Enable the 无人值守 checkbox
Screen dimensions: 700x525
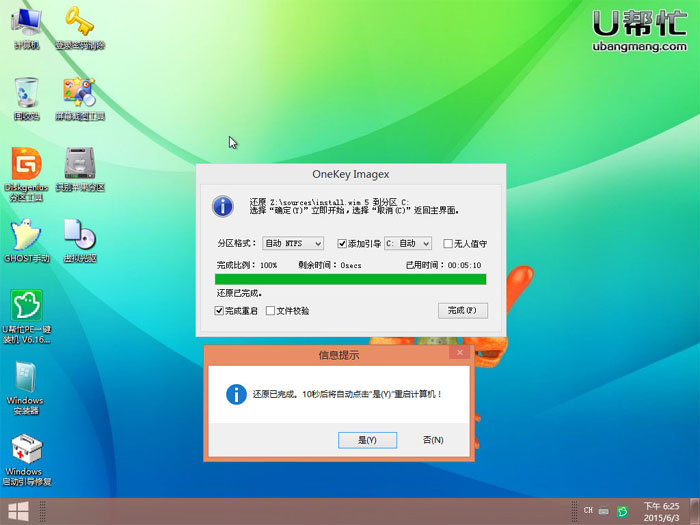(447, 243)
